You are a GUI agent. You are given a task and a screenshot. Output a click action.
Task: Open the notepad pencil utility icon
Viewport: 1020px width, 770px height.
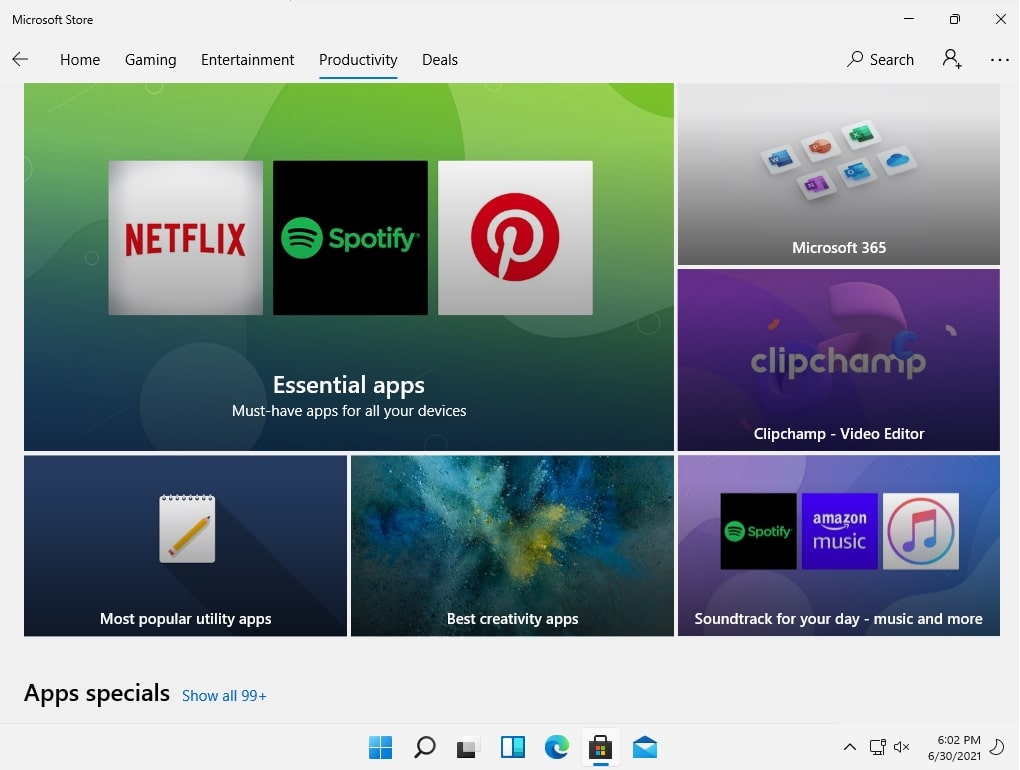(x=187, y=528)
